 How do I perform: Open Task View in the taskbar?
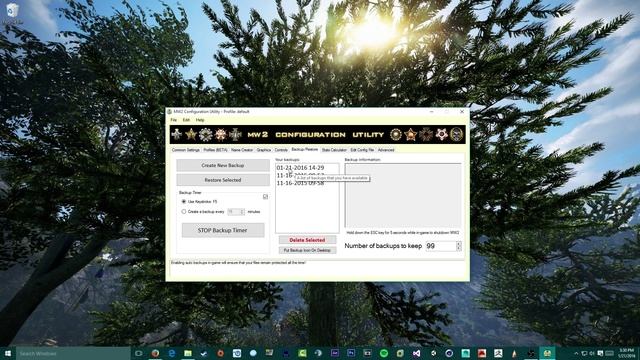[138, 353]
